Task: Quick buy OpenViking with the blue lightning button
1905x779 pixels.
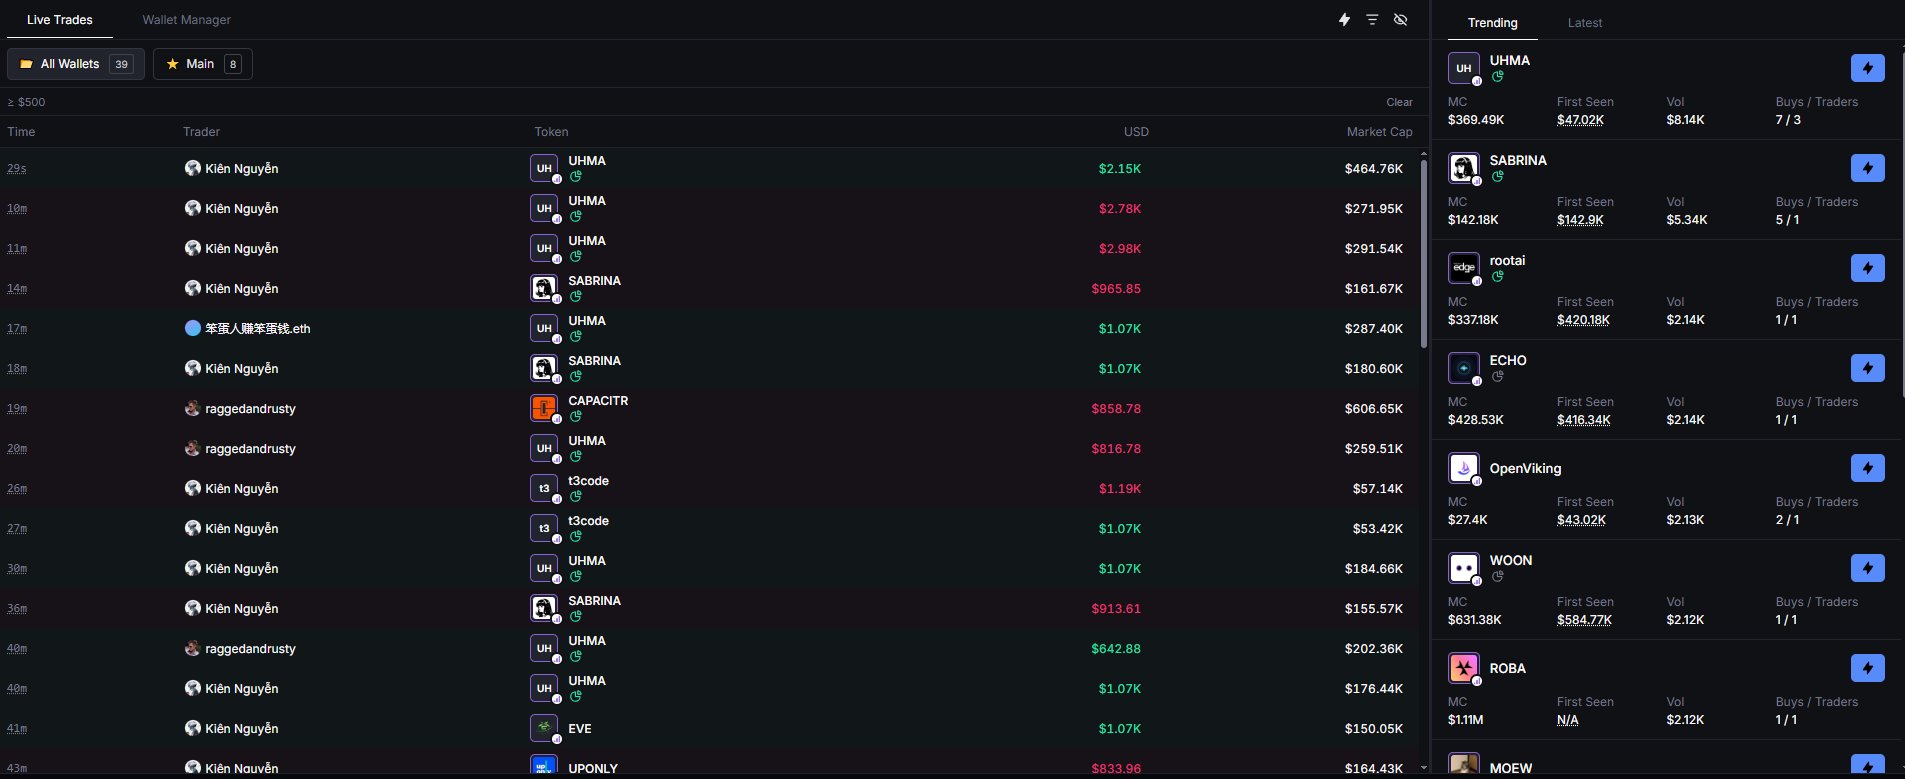Action: [x=1868, y=468]
